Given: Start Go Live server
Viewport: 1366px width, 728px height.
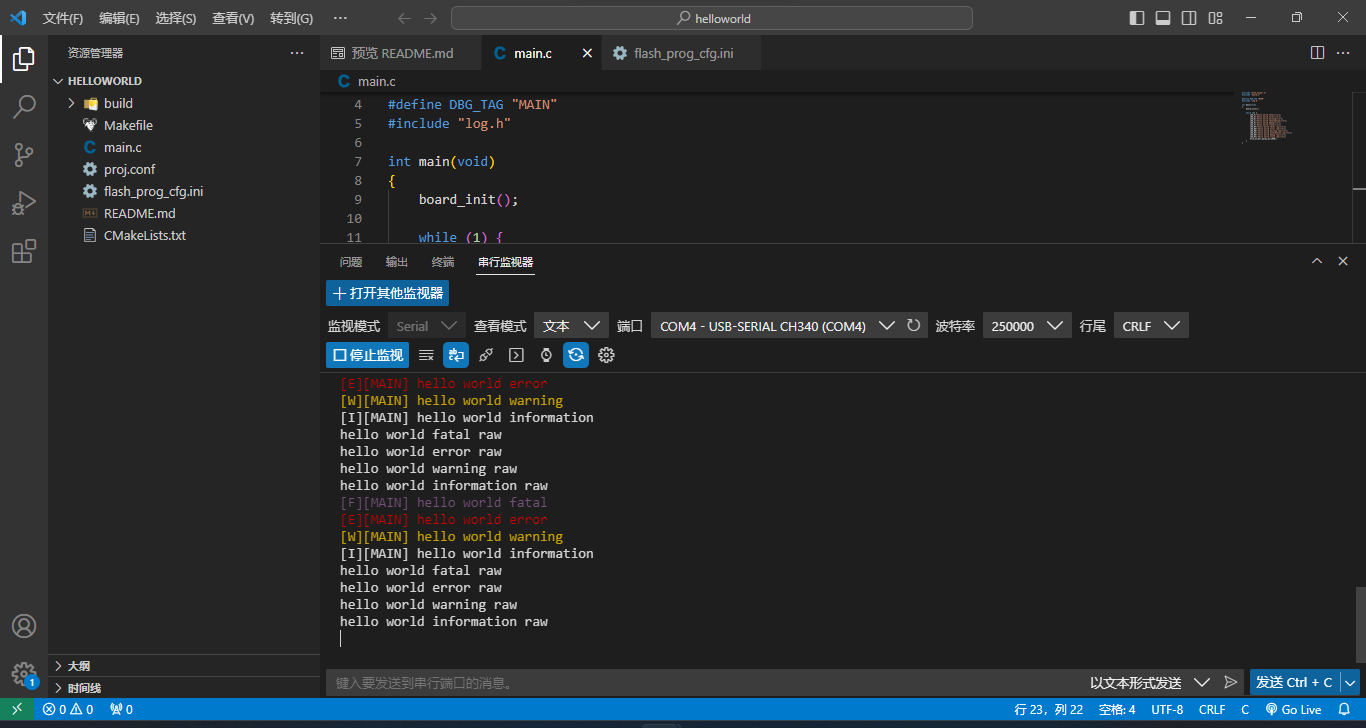Looking at the screenshot, I should 1293,709.
